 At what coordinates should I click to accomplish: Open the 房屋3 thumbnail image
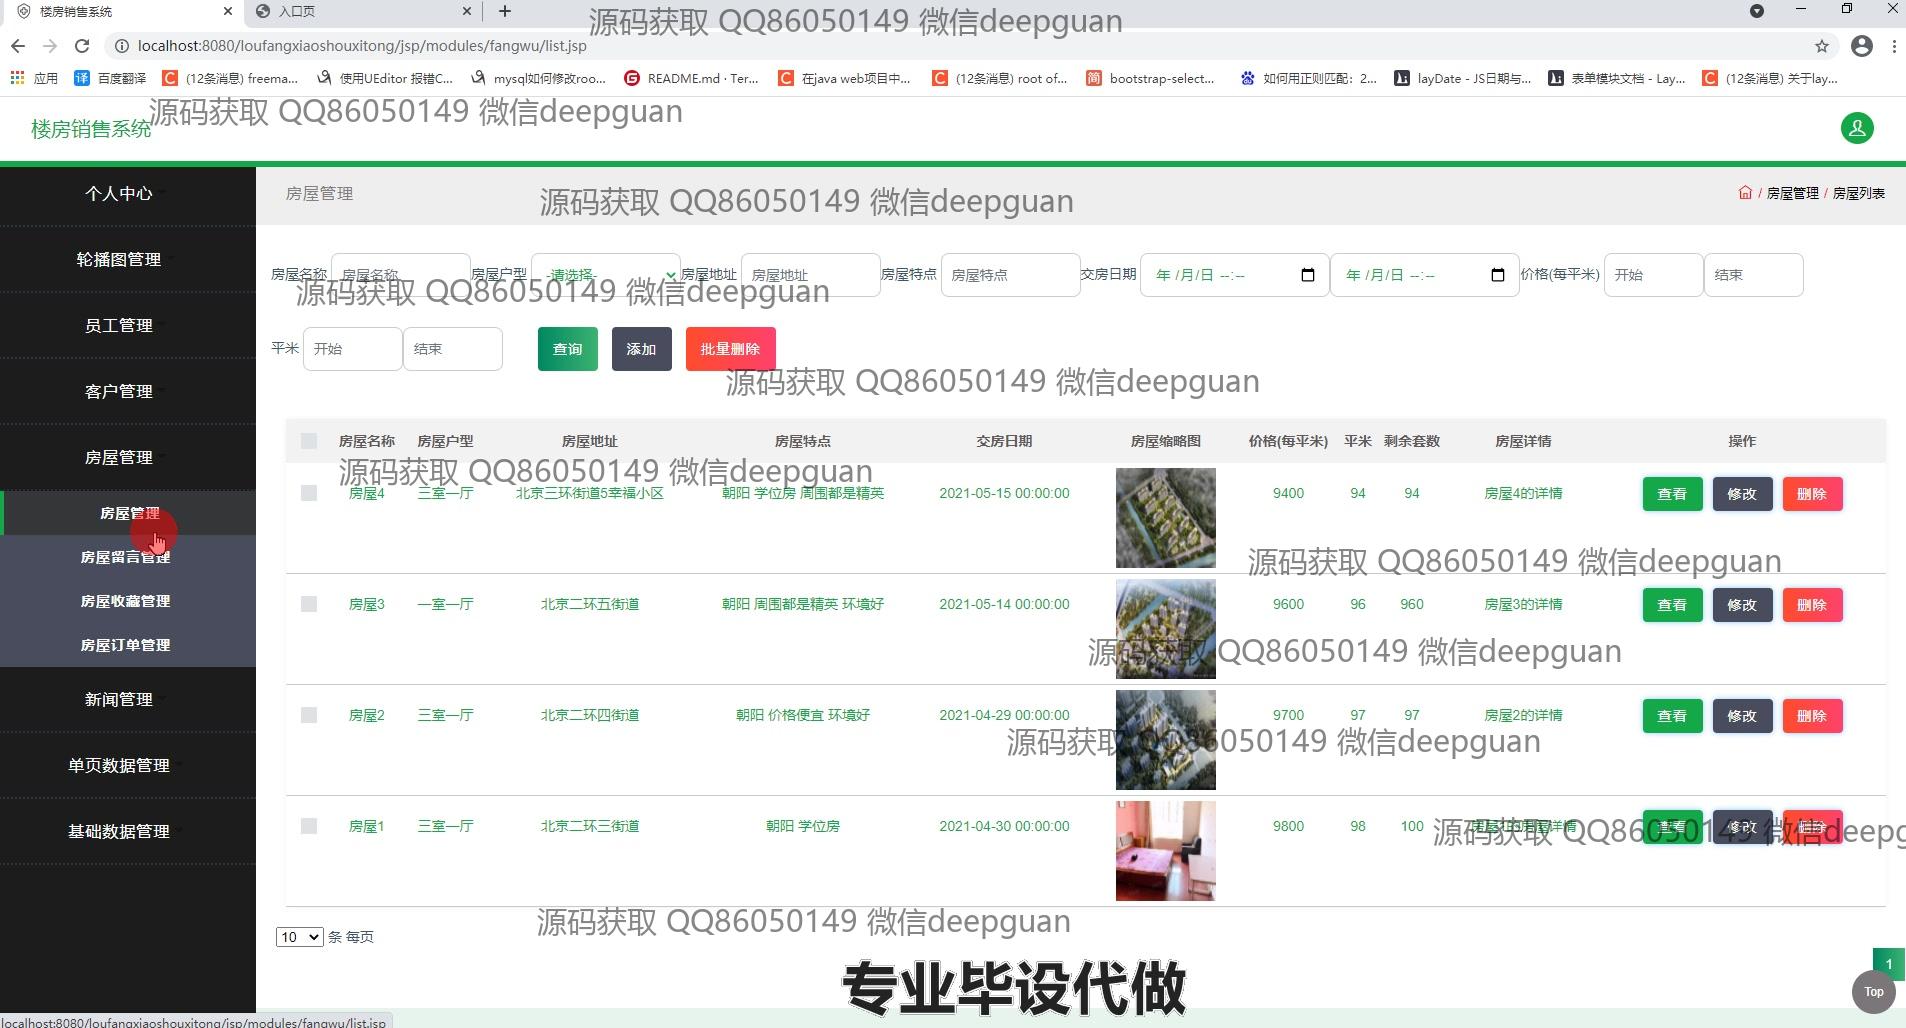(1165, 629)
